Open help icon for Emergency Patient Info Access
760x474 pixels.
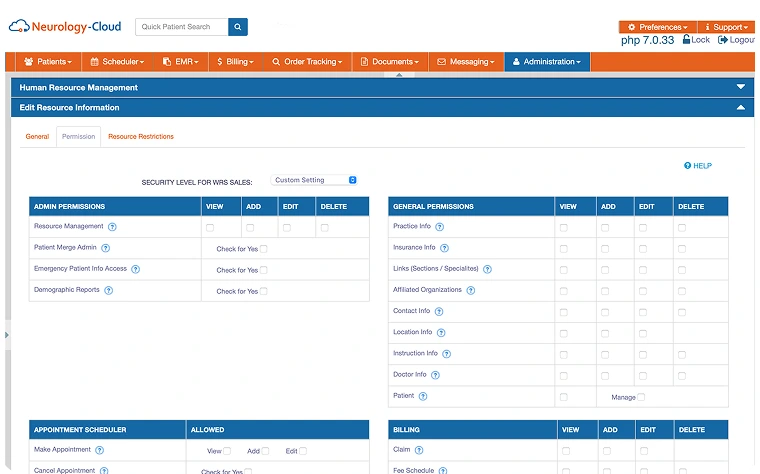click(x=135, y=269)
